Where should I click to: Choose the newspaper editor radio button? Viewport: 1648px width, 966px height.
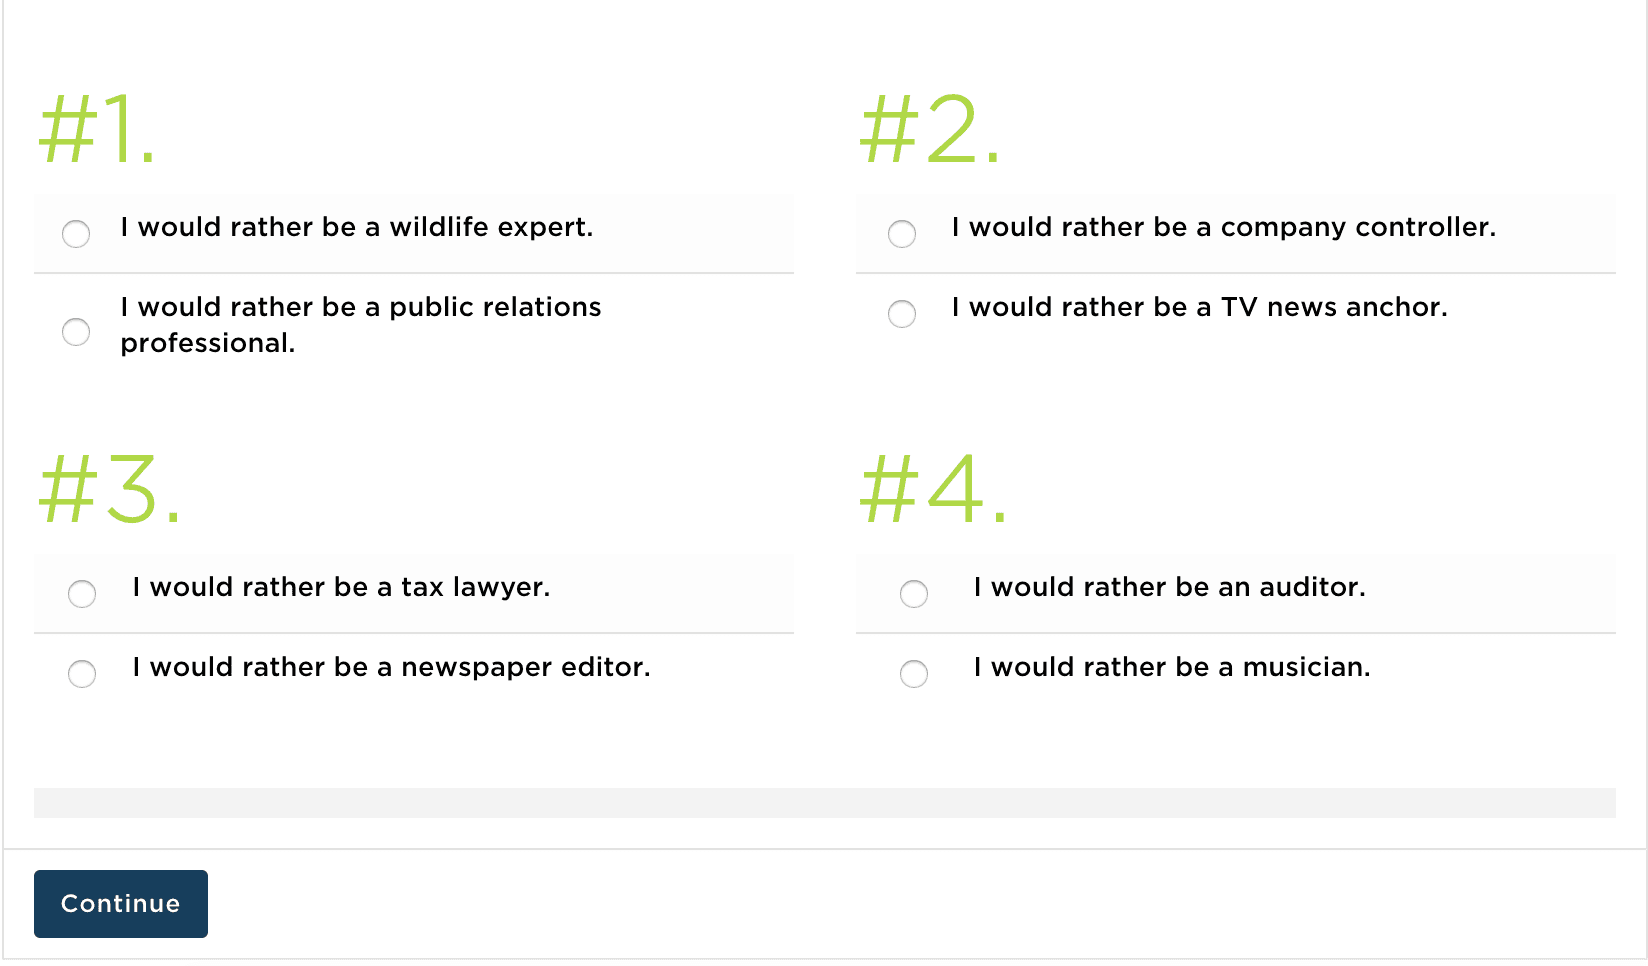tap(82, 674)
